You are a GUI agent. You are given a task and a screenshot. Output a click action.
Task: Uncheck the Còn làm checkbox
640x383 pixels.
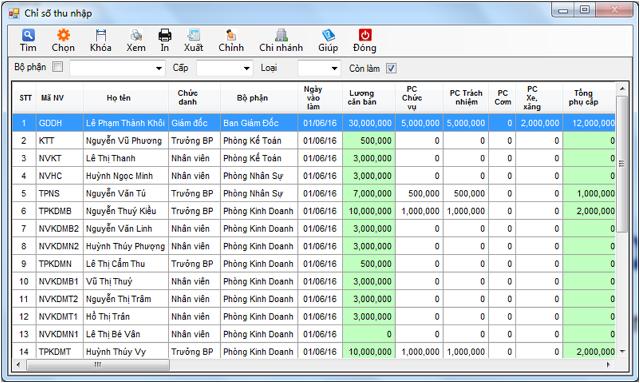[x=391, y=68]
